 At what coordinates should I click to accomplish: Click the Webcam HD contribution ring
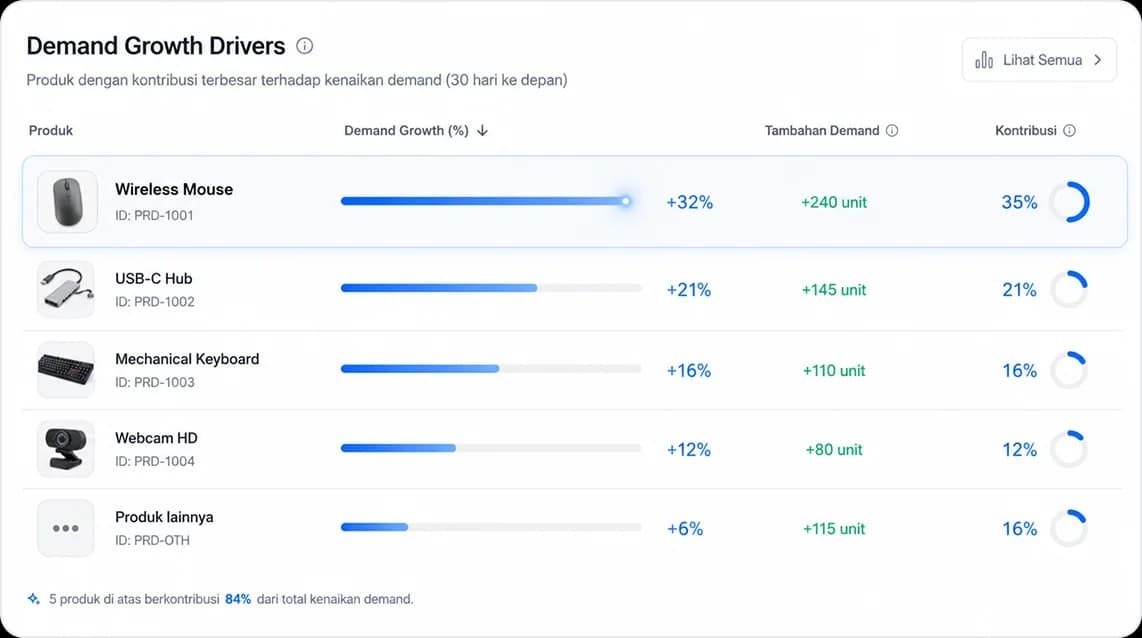pyautogui.click(x=1069, y=449)
